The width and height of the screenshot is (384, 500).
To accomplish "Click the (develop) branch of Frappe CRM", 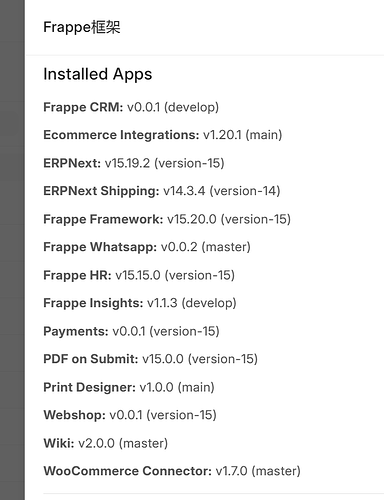I will click(x=191, y=107).
